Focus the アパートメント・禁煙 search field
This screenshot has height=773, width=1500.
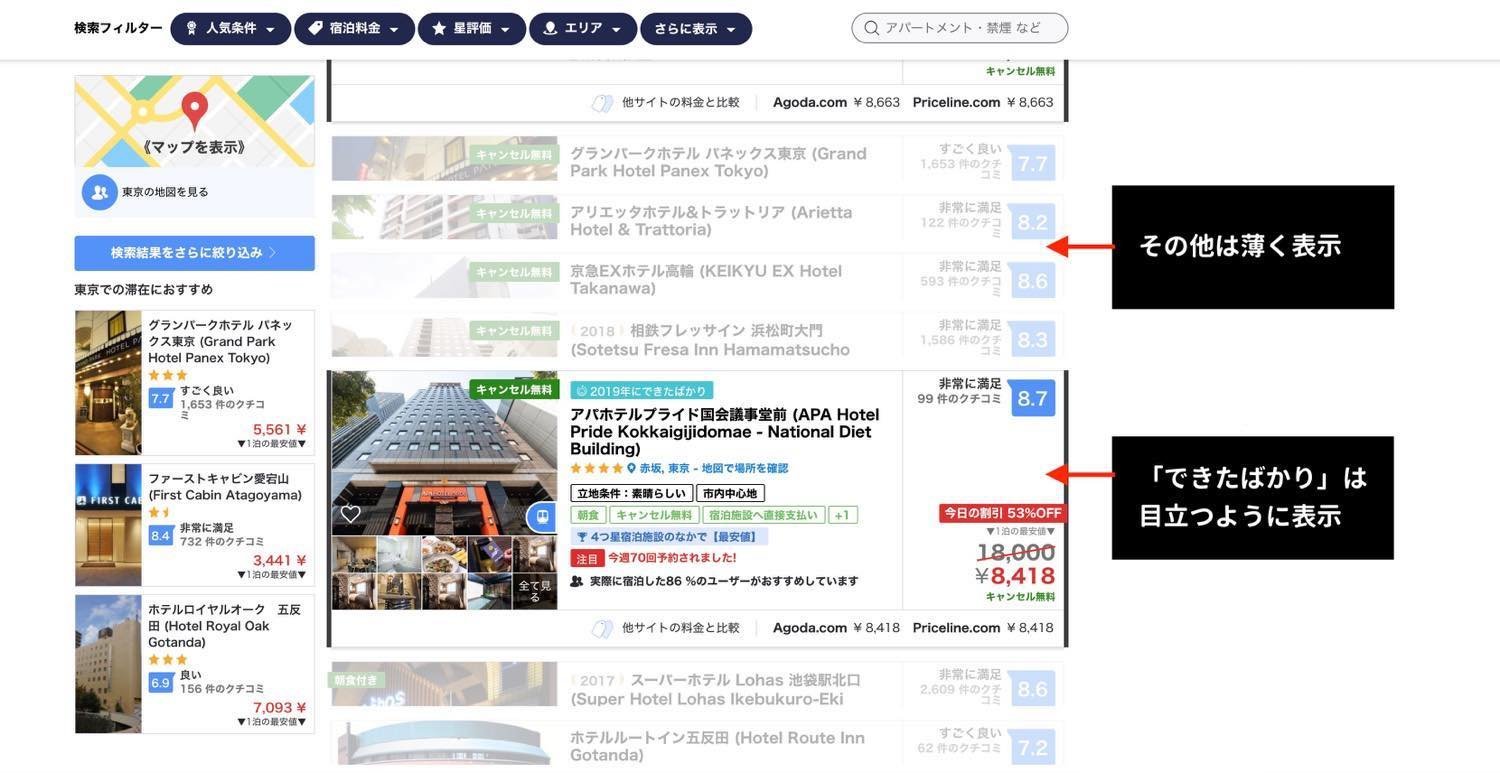click(960, 28)
